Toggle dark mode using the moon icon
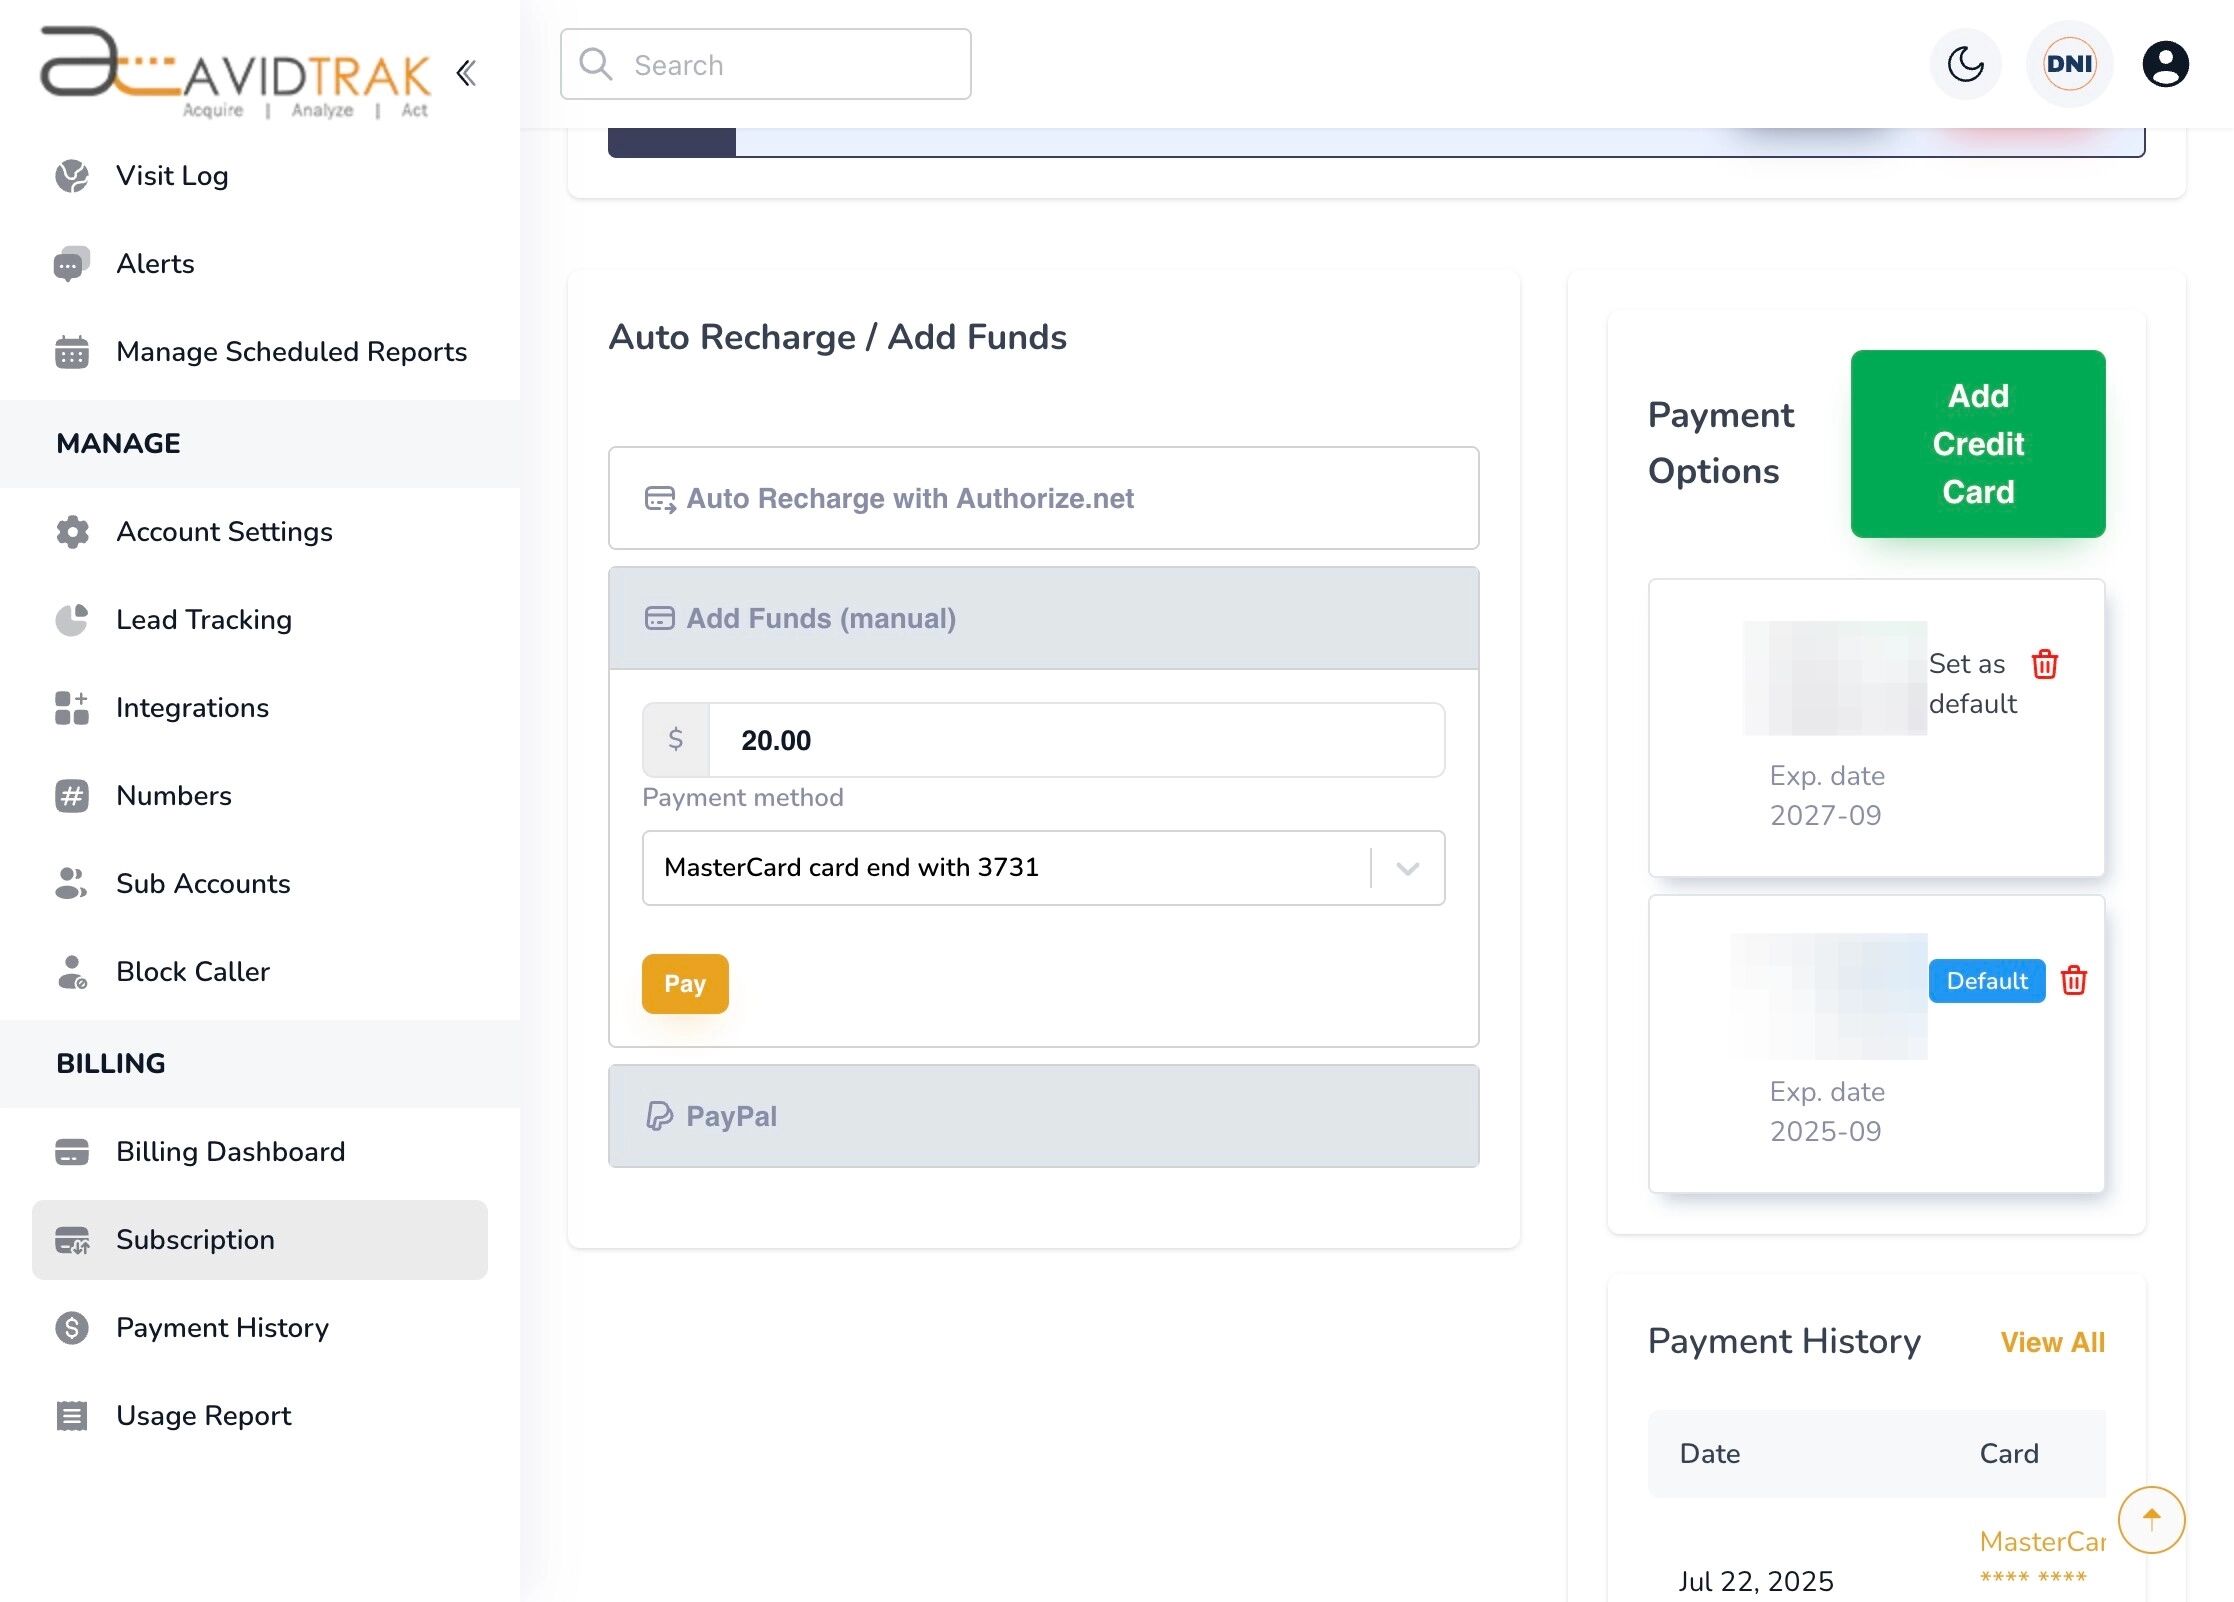 pyautogui.click(x=1965, y=65)
